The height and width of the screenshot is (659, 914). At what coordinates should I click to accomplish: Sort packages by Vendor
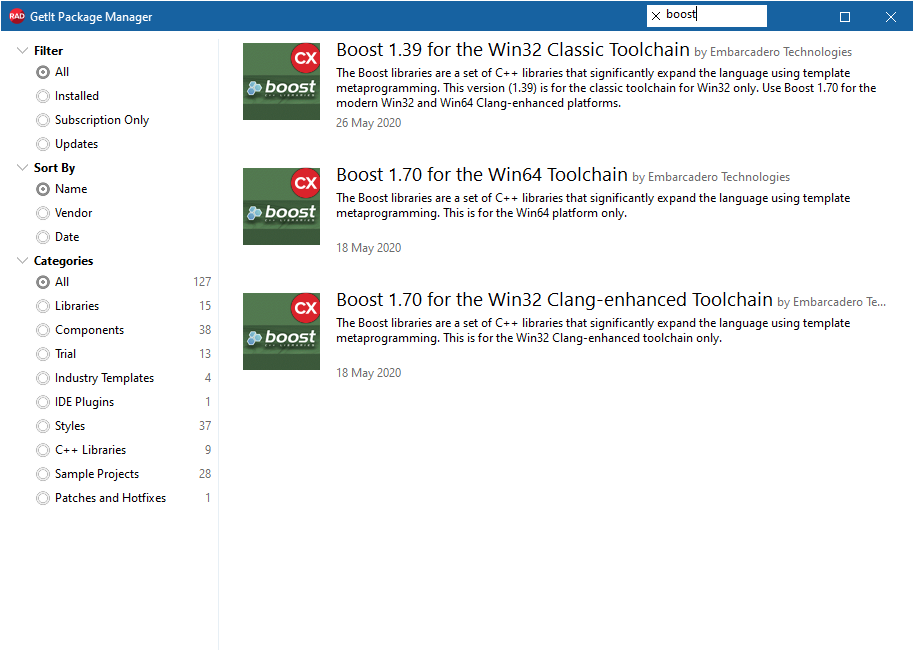64,213
